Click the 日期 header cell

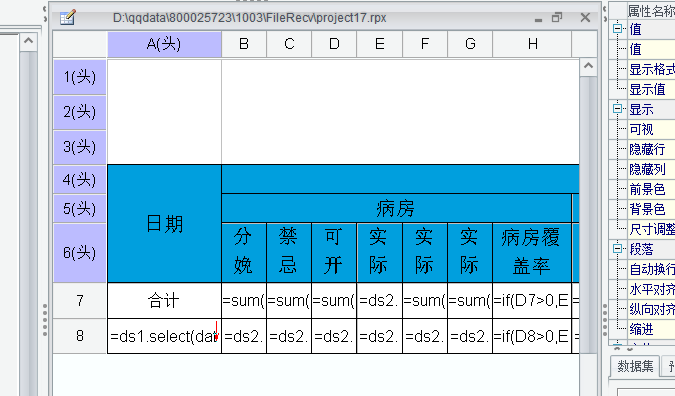pos(164,223)
